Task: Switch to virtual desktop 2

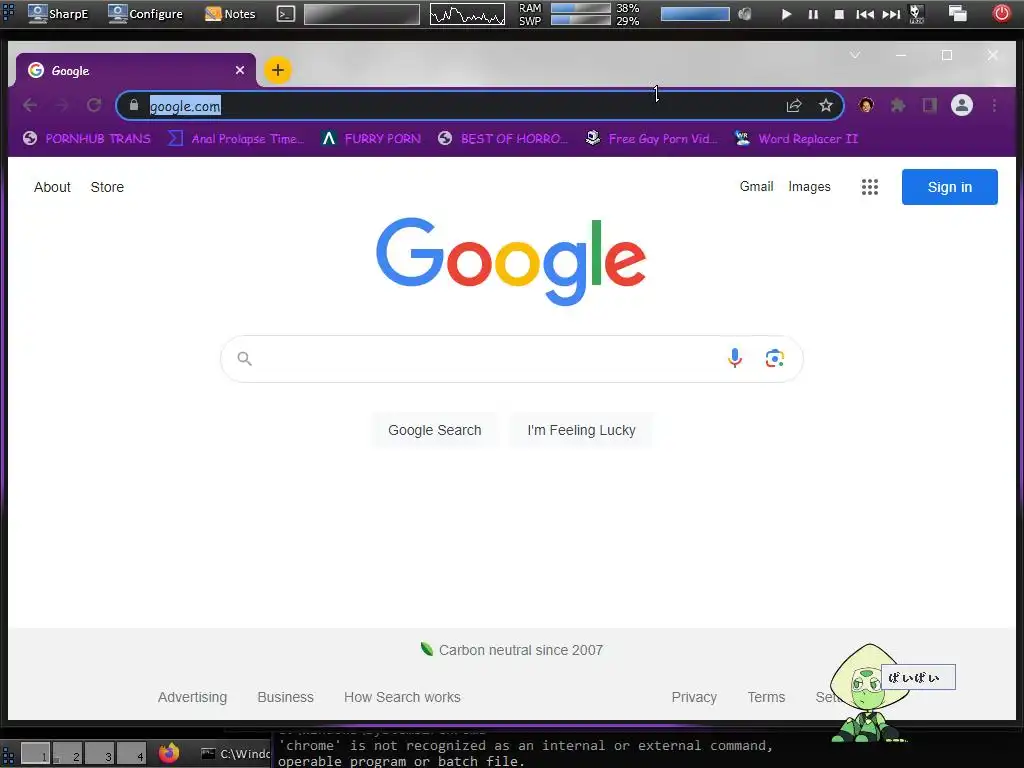Action: [x=67, y=754]
